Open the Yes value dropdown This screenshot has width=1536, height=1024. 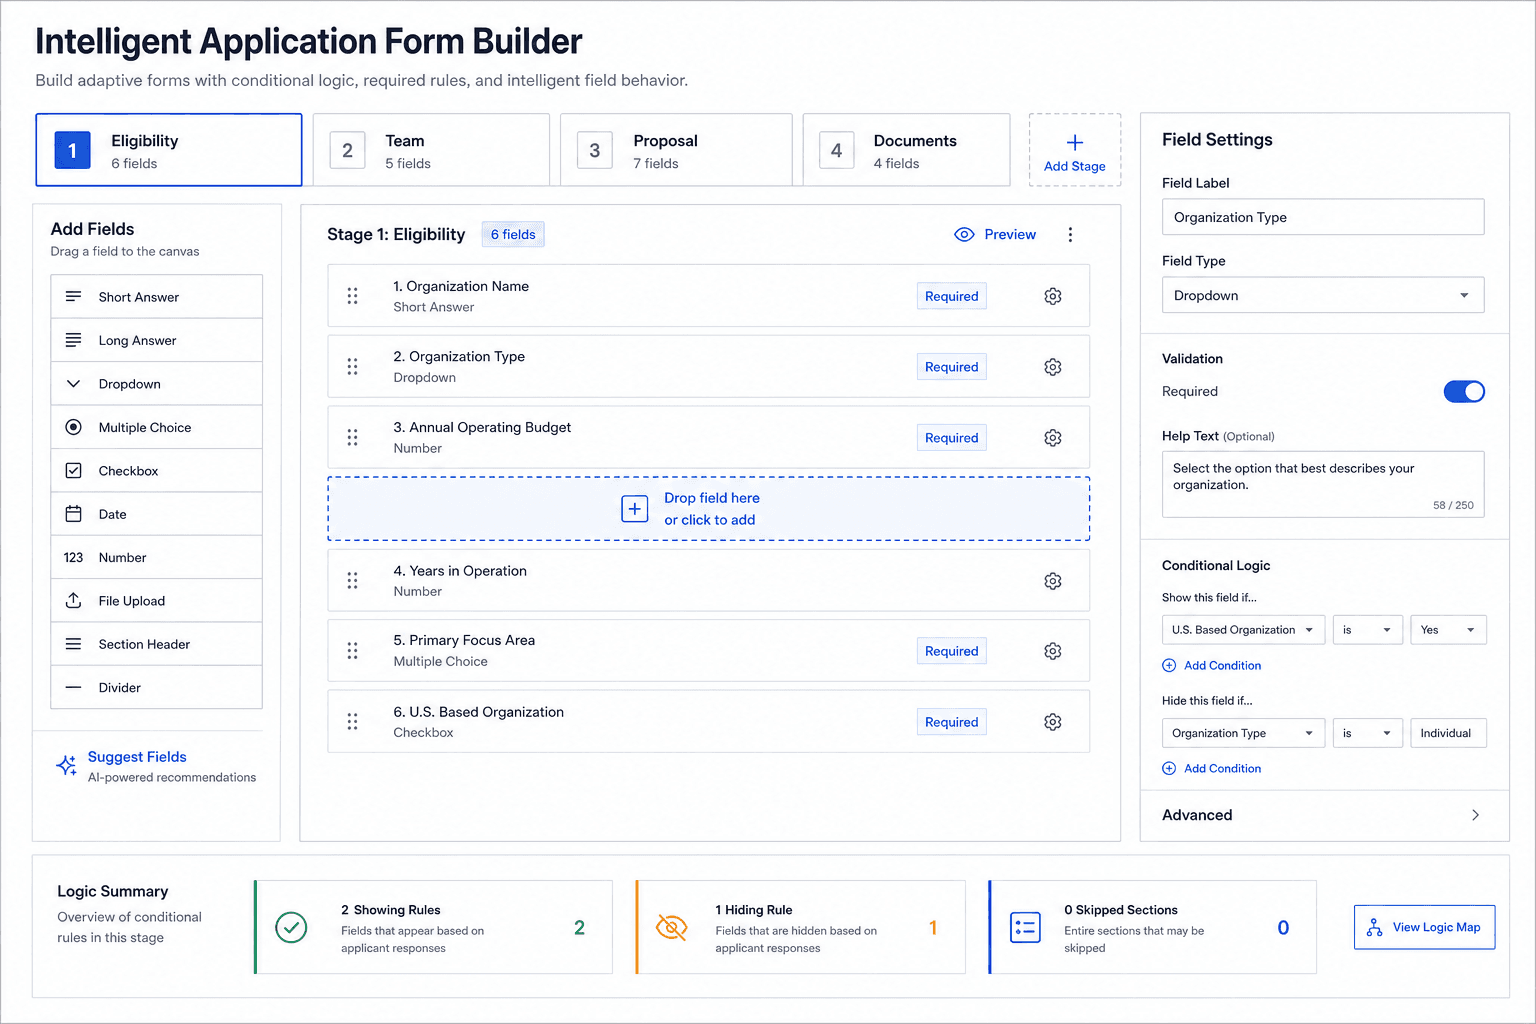tap(1448, 630)
